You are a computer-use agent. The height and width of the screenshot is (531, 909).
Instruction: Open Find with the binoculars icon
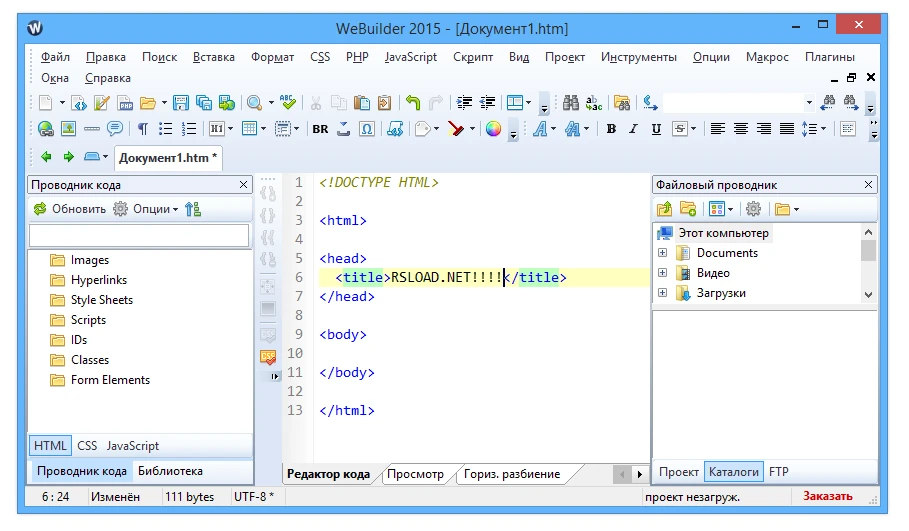click(x=571, y=103)
